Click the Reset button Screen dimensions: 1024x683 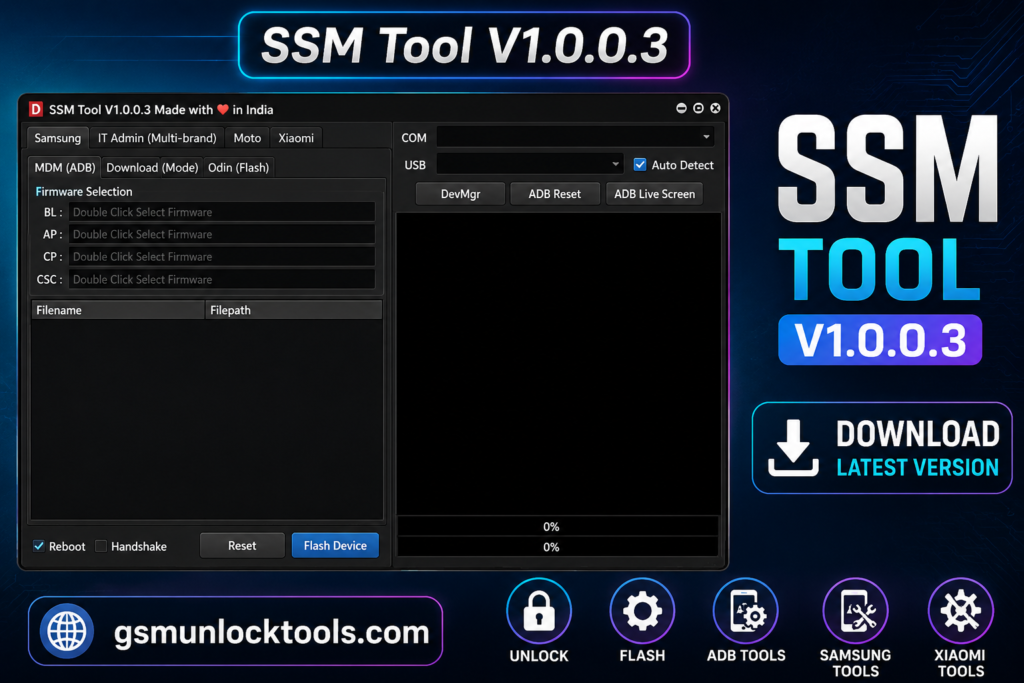(x=242, y=545)
